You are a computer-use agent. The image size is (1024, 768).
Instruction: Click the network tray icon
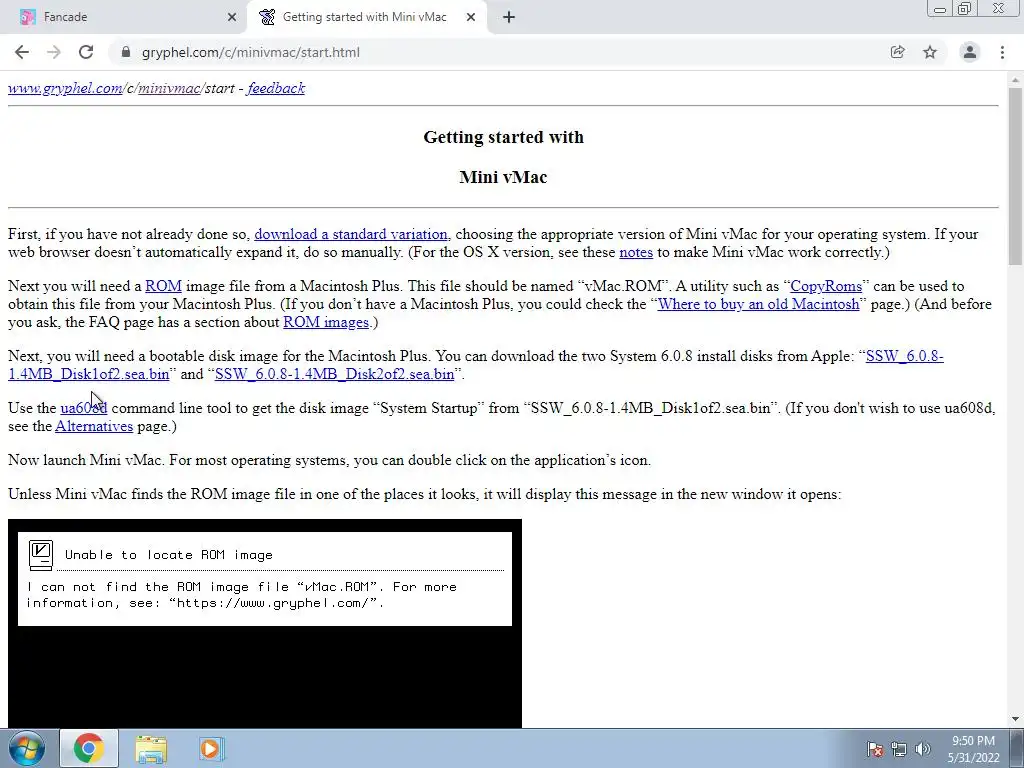pos(899,750)
